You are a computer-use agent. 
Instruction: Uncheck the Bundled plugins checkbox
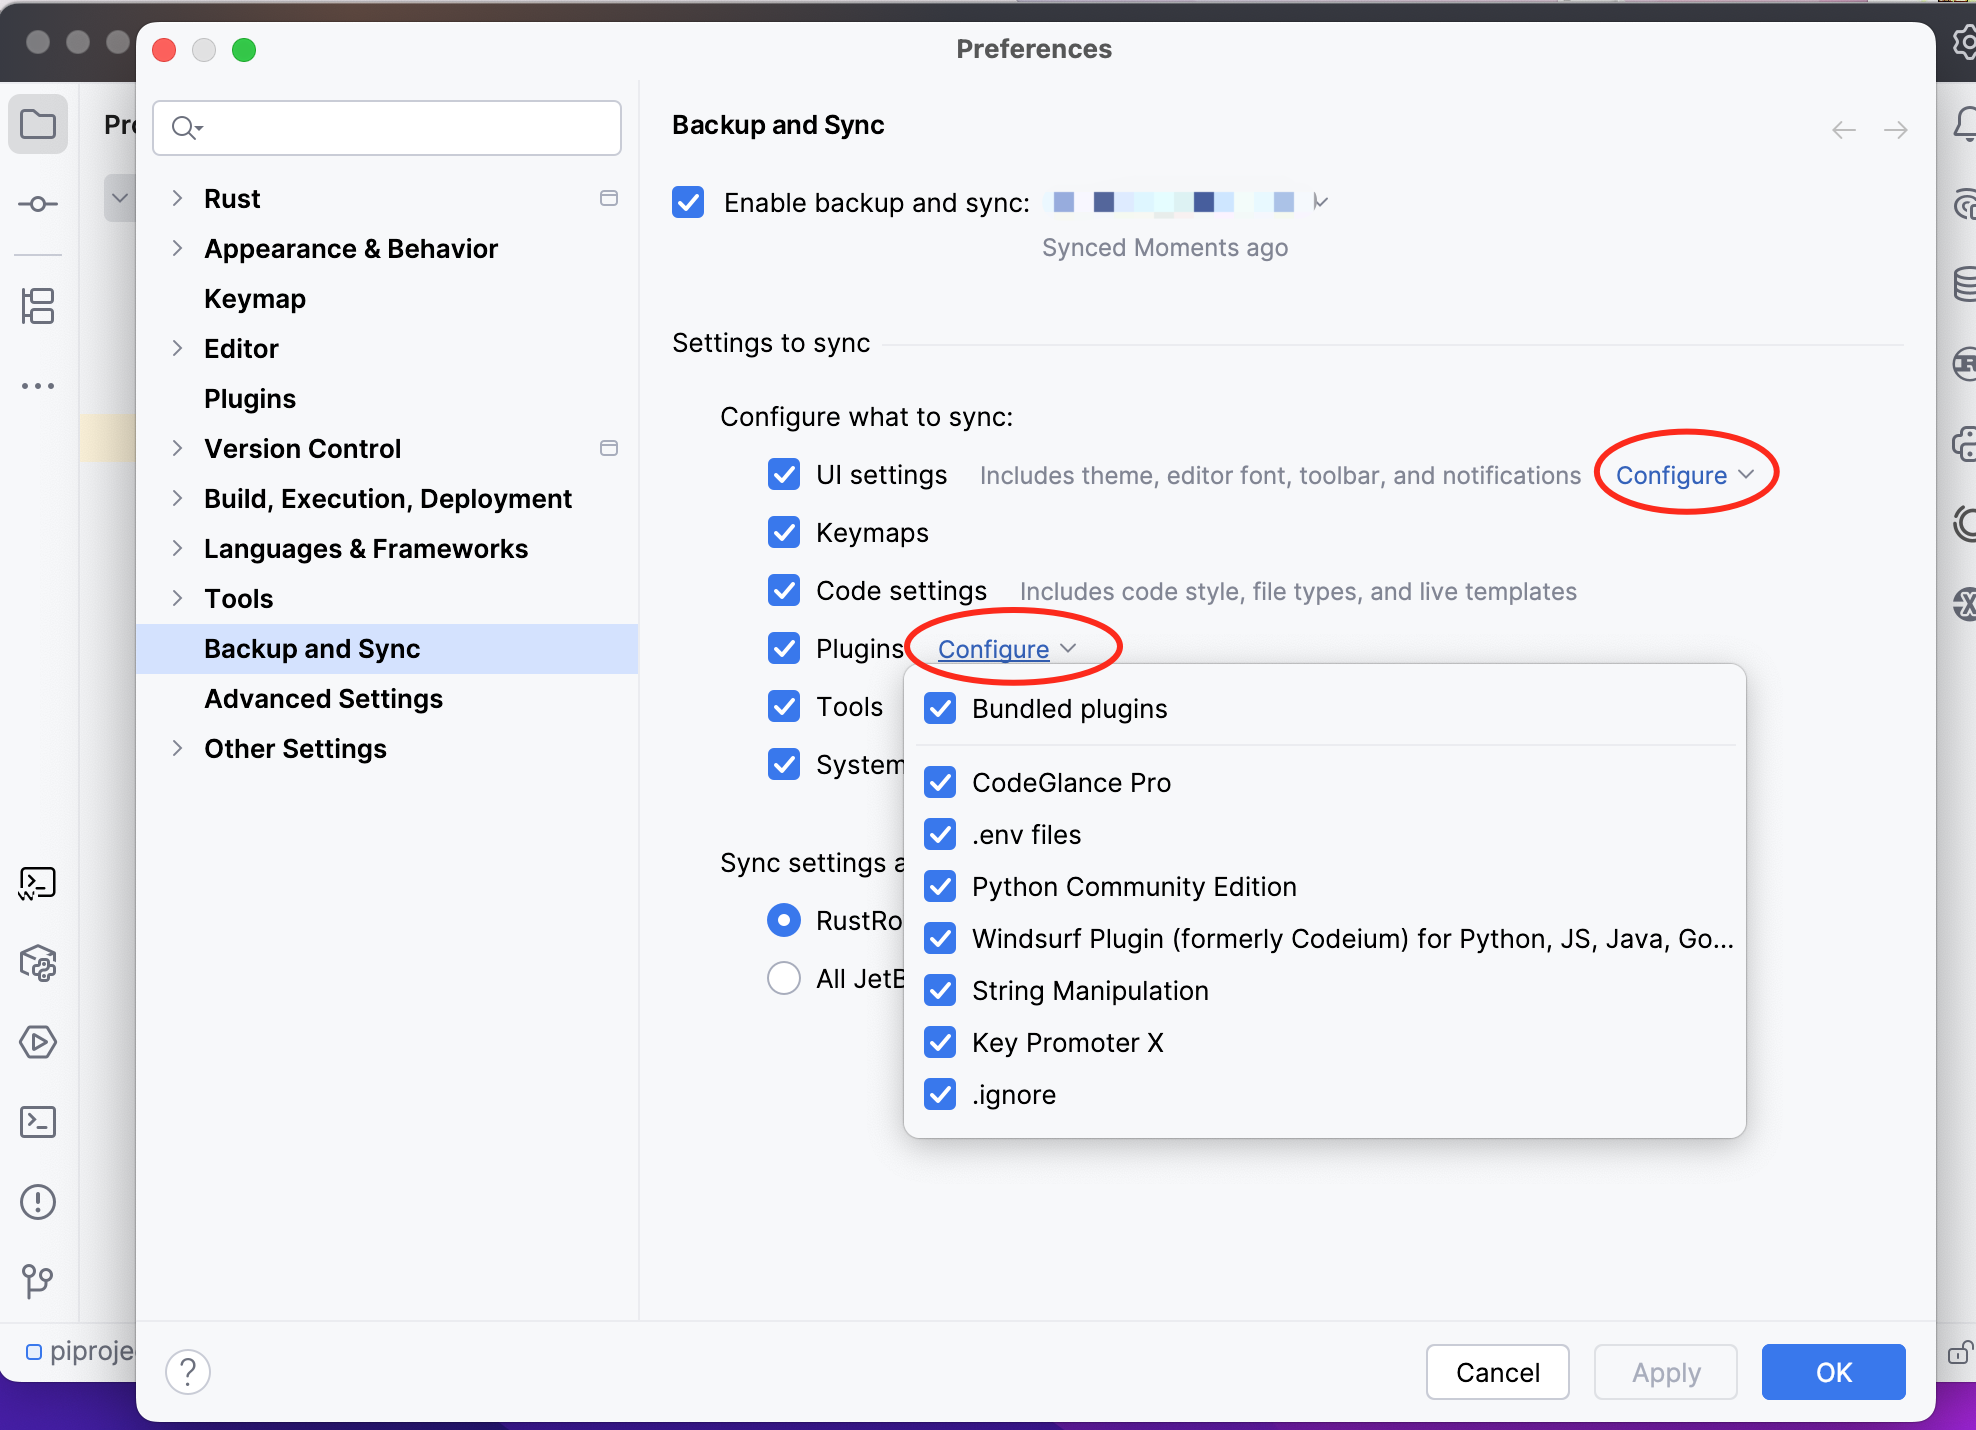[x=940, y=708]
